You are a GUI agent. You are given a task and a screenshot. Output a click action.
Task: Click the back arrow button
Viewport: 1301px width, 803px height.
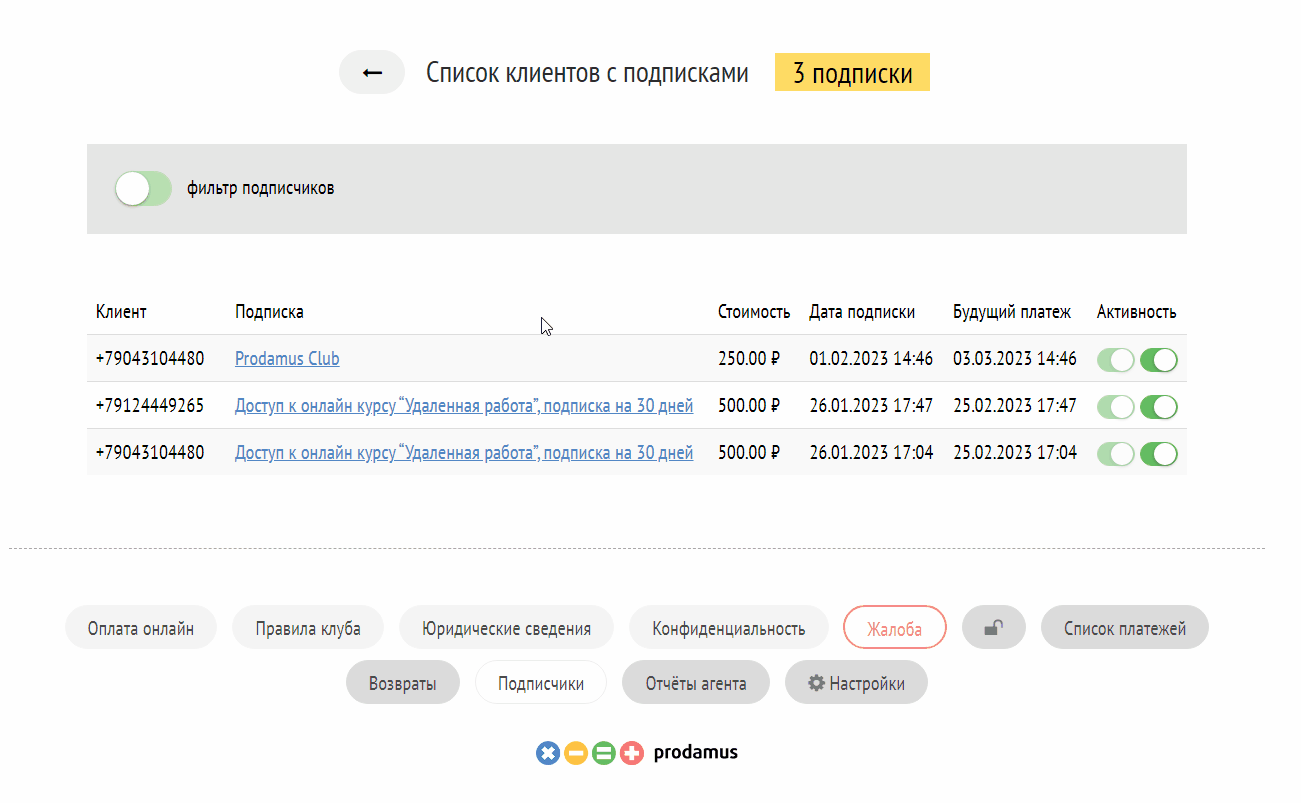tap(372, 73)
